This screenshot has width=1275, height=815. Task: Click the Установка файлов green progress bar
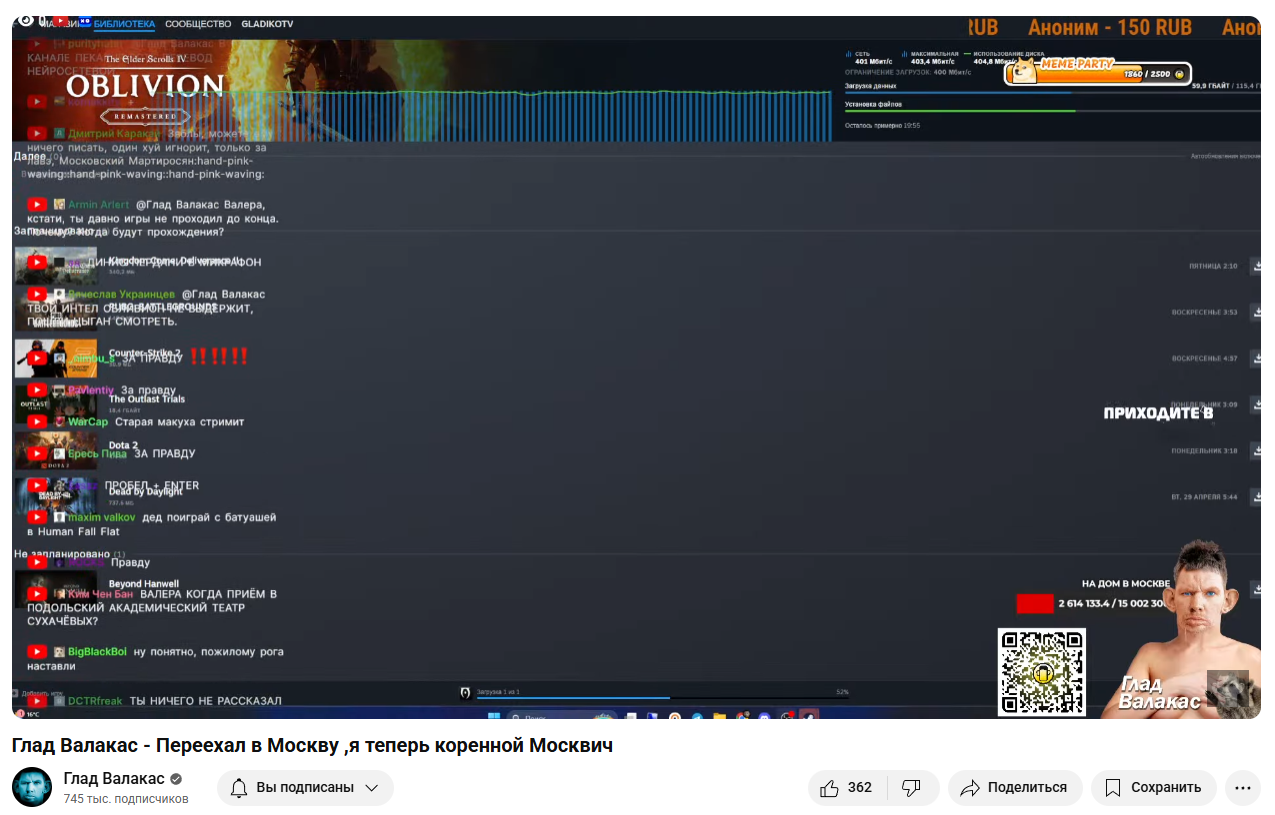[1052, 111]
